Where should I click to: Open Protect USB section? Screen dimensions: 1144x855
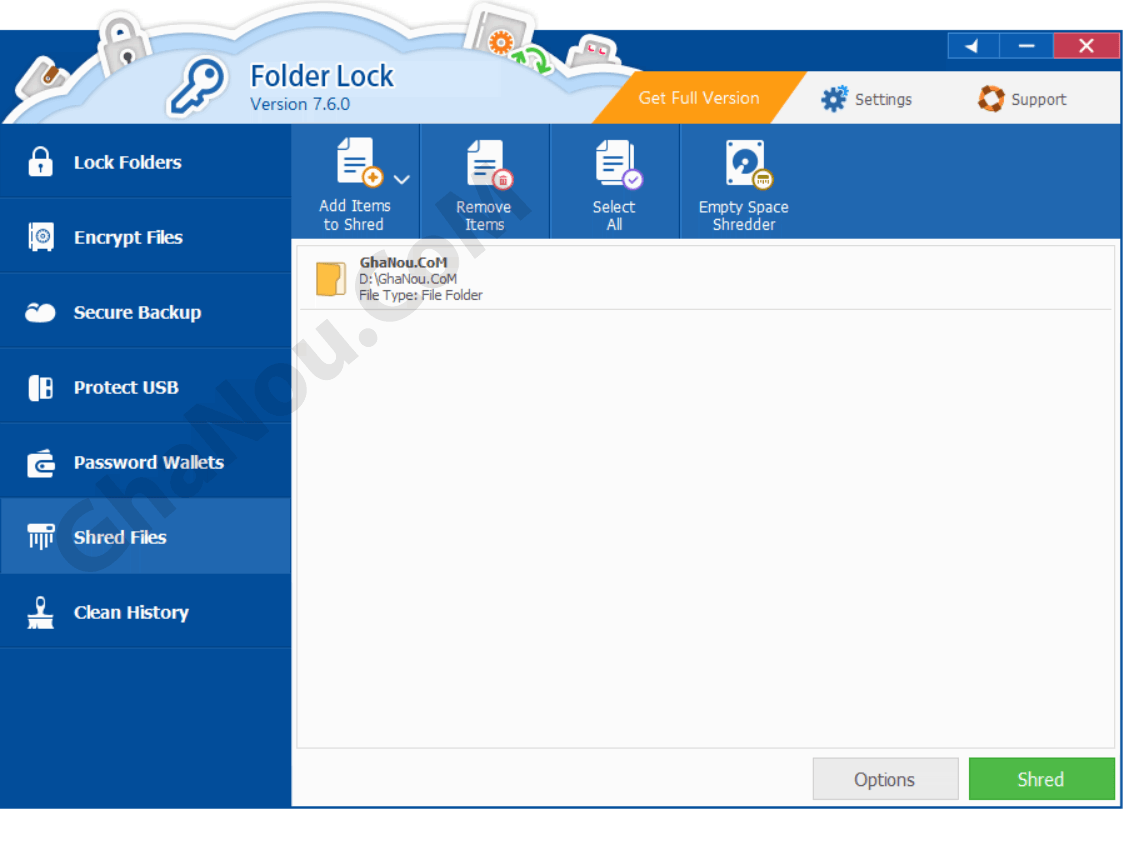click(146, 387)
